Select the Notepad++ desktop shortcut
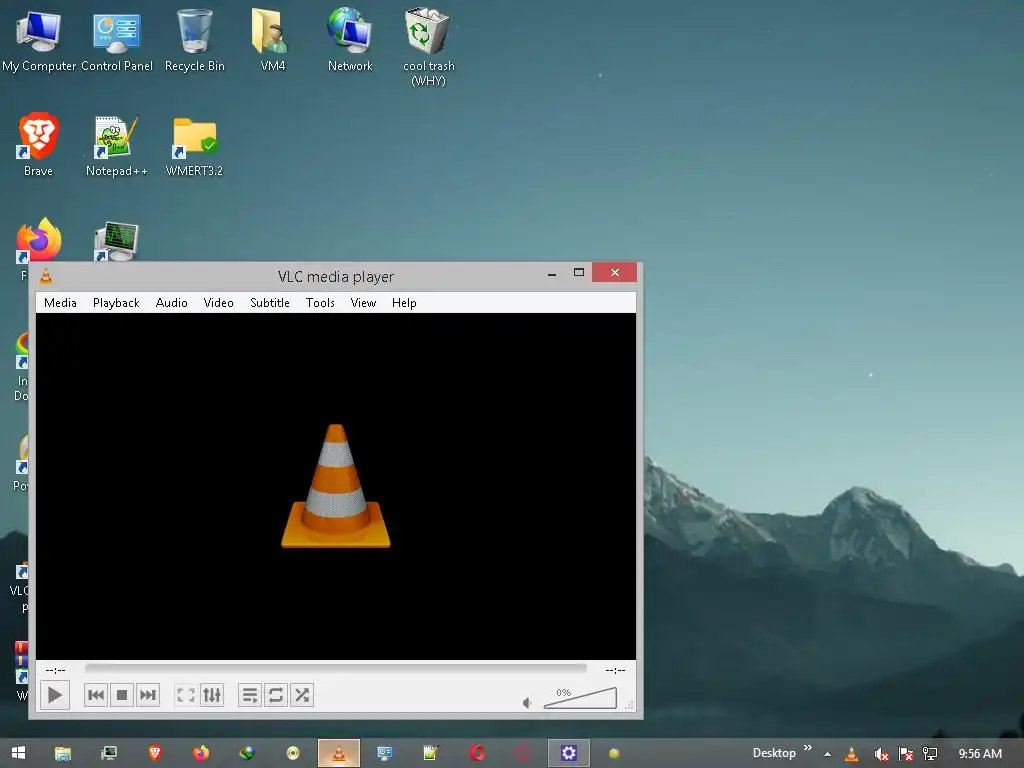Screen dimensions: 1024x768 [117, 146]
